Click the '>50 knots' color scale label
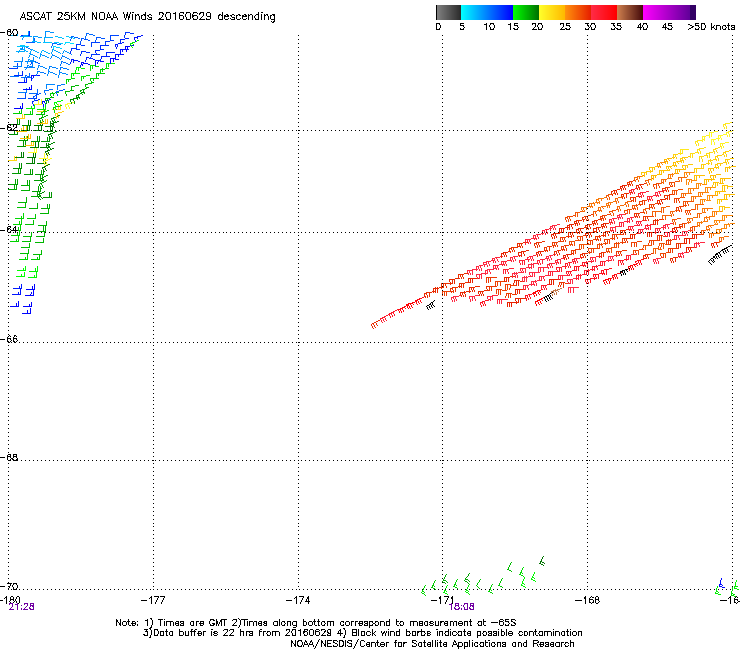This screenshot has height=650, width=740. pos(711,27)
